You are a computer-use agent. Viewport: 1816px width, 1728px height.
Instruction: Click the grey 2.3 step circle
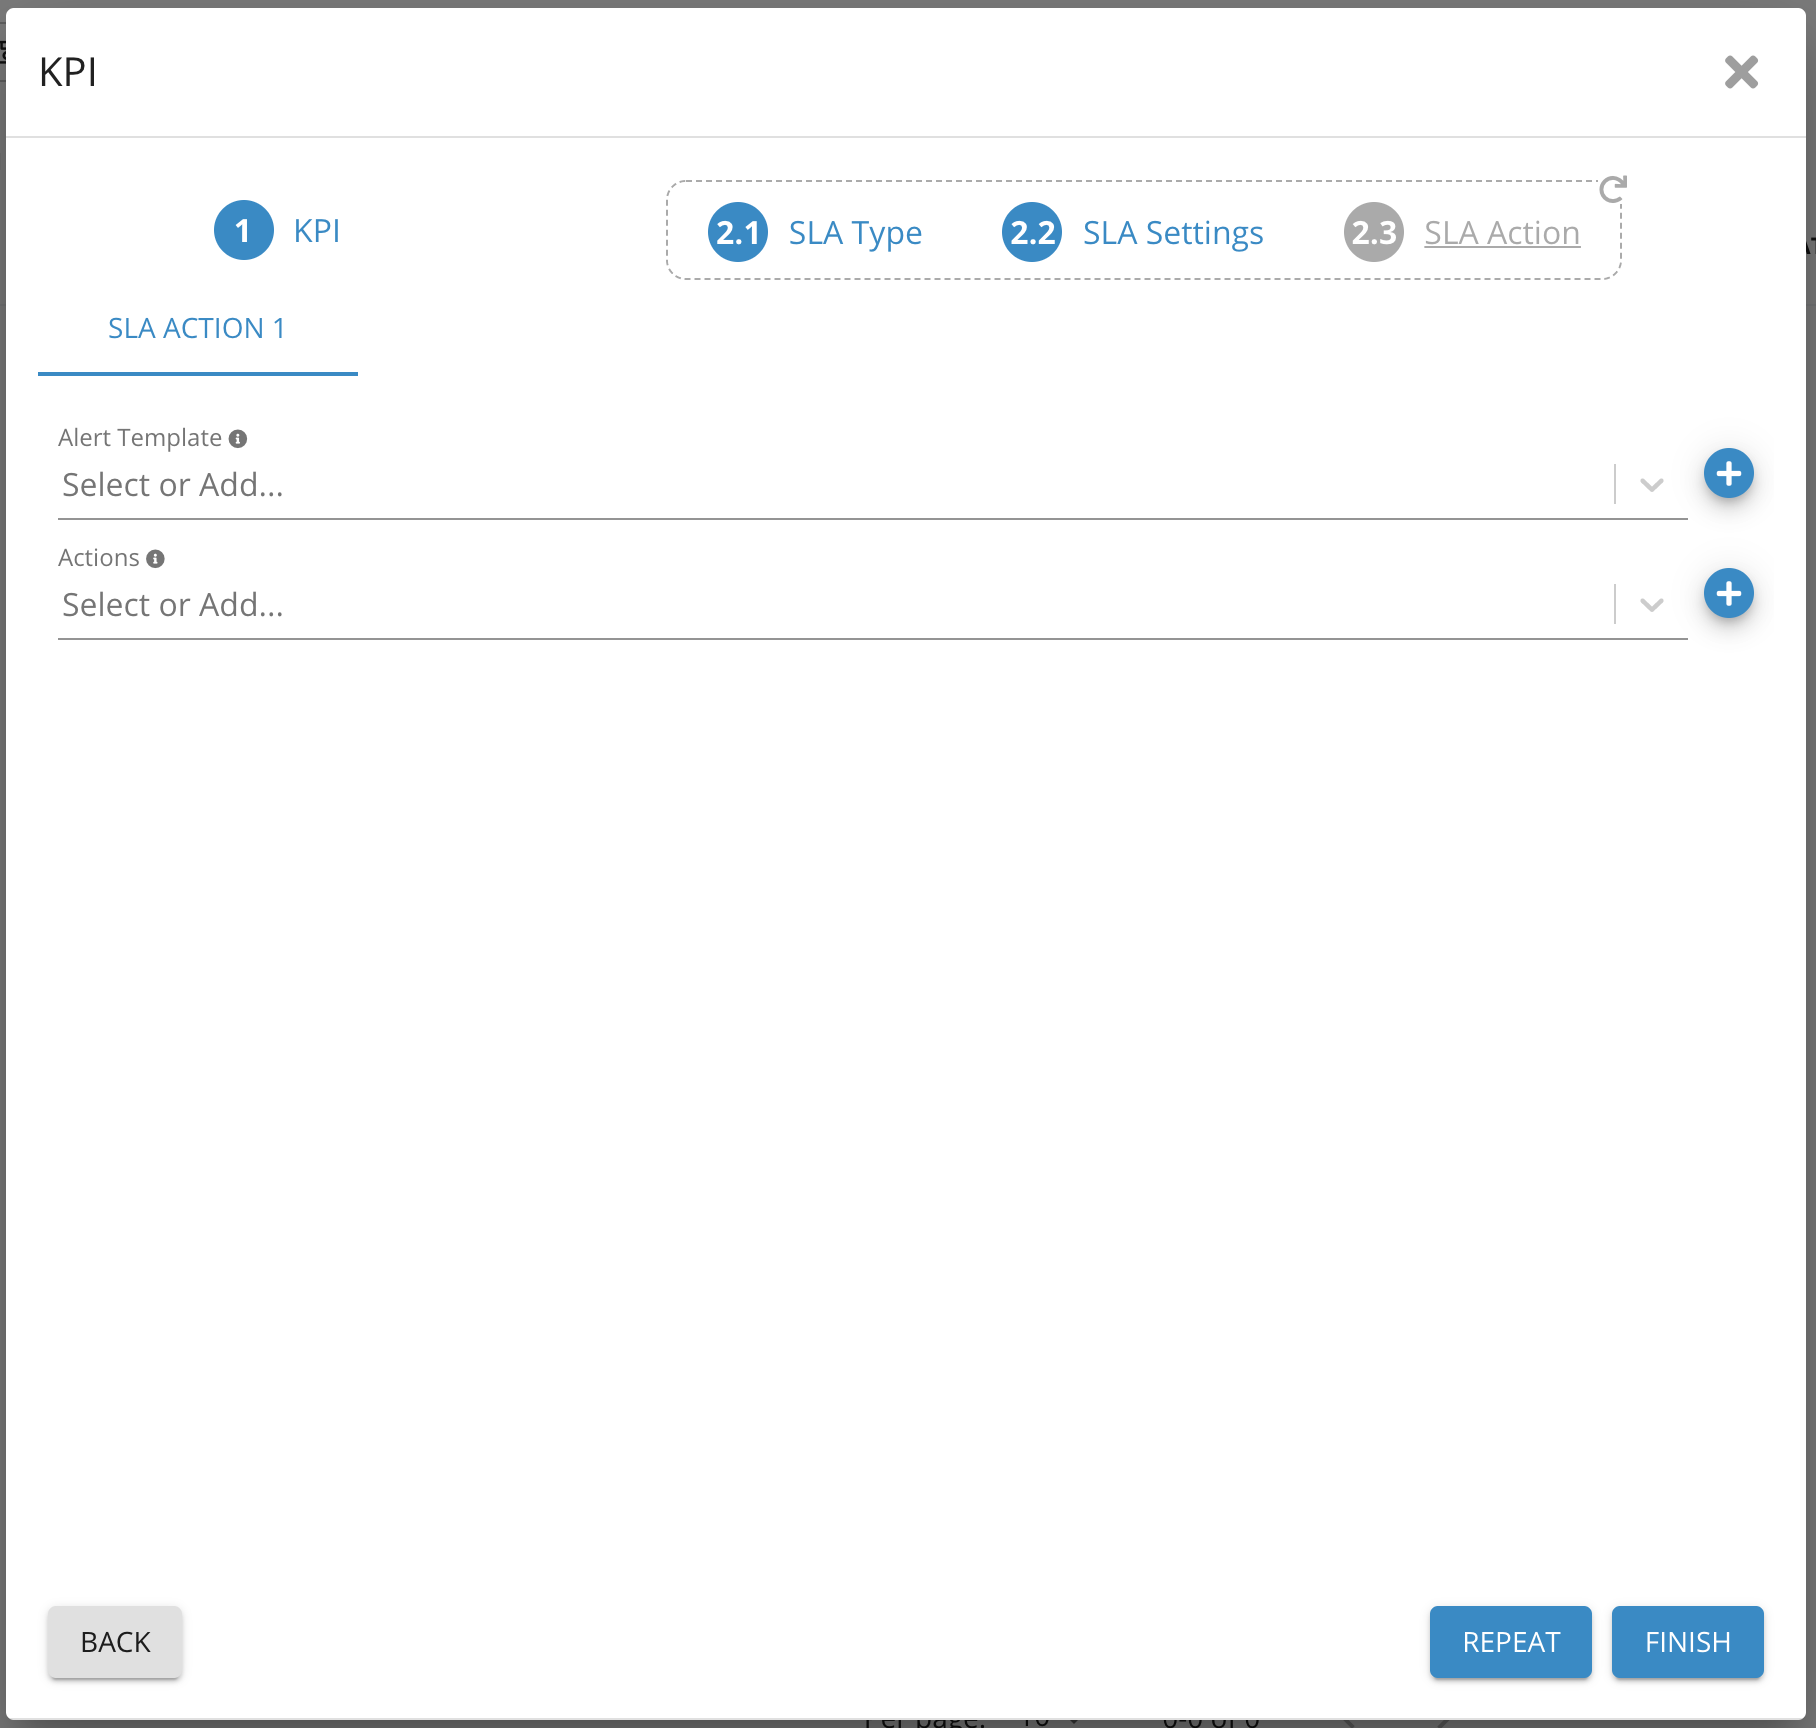(1373, 233)
